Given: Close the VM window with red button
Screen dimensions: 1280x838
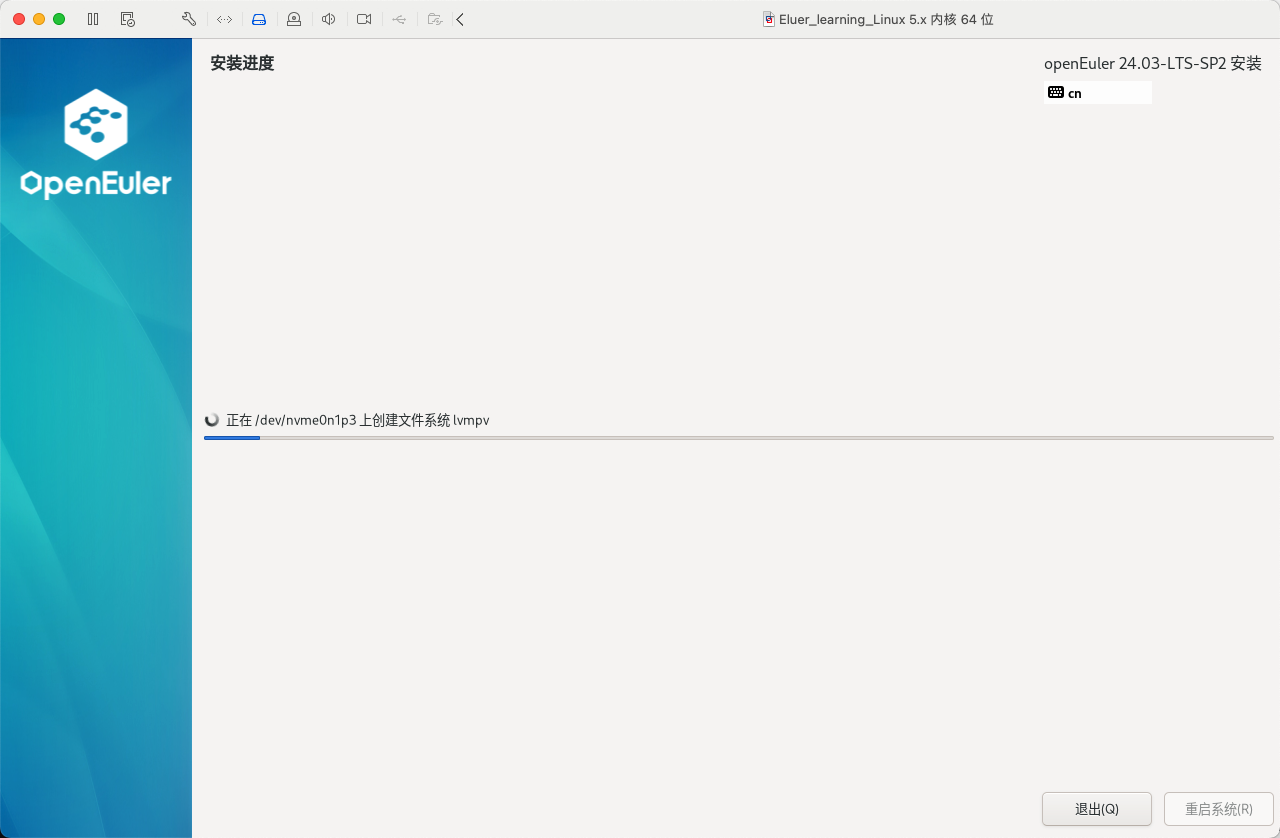Looking at the screenshot, I should pyautogui.click(x=19, y=19).
